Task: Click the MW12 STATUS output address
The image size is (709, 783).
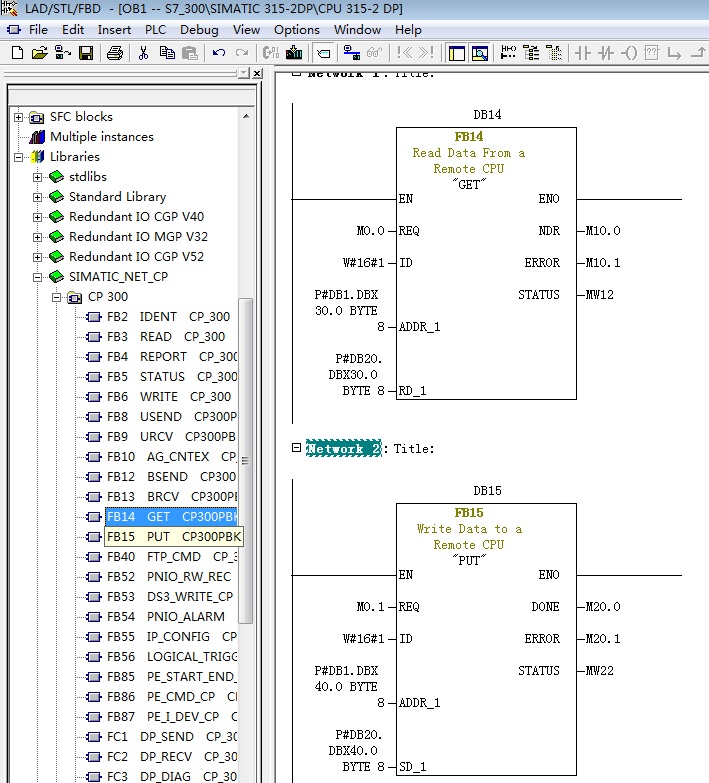Action: [602, 295]
